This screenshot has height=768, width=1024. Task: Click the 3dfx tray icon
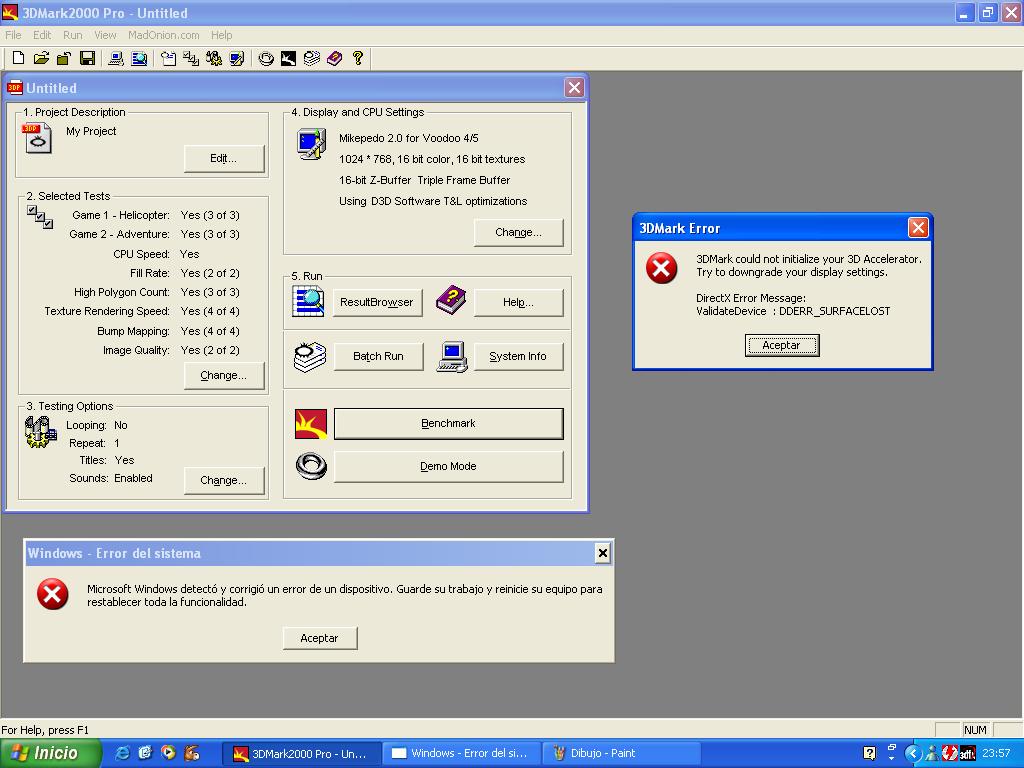[x=968, y=753]
